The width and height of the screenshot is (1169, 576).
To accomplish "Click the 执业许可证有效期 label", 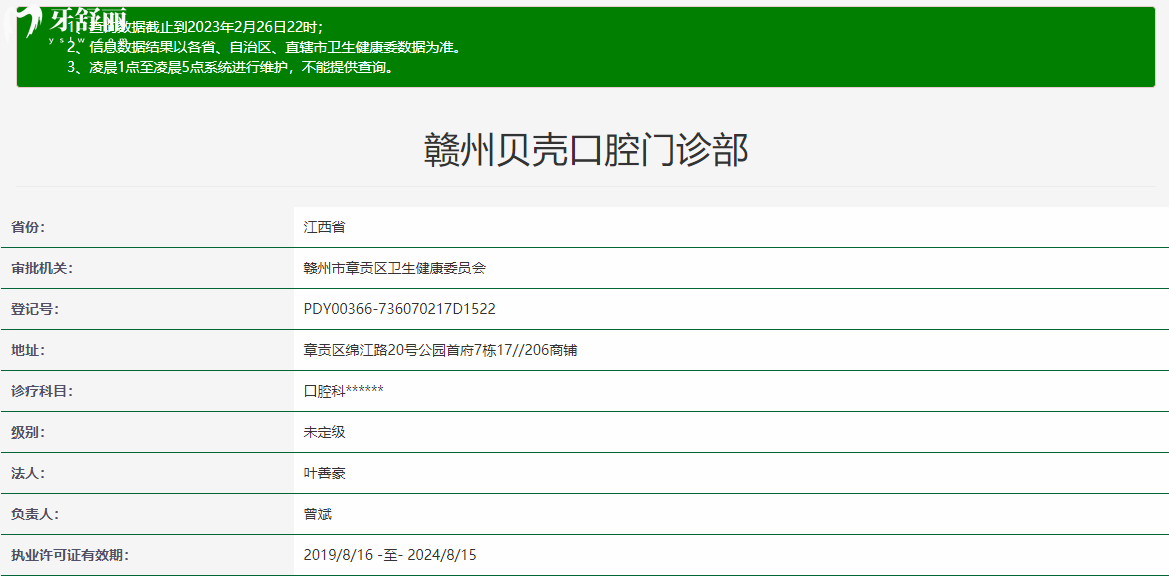I will pyautogui.click(x=68, y=555).
